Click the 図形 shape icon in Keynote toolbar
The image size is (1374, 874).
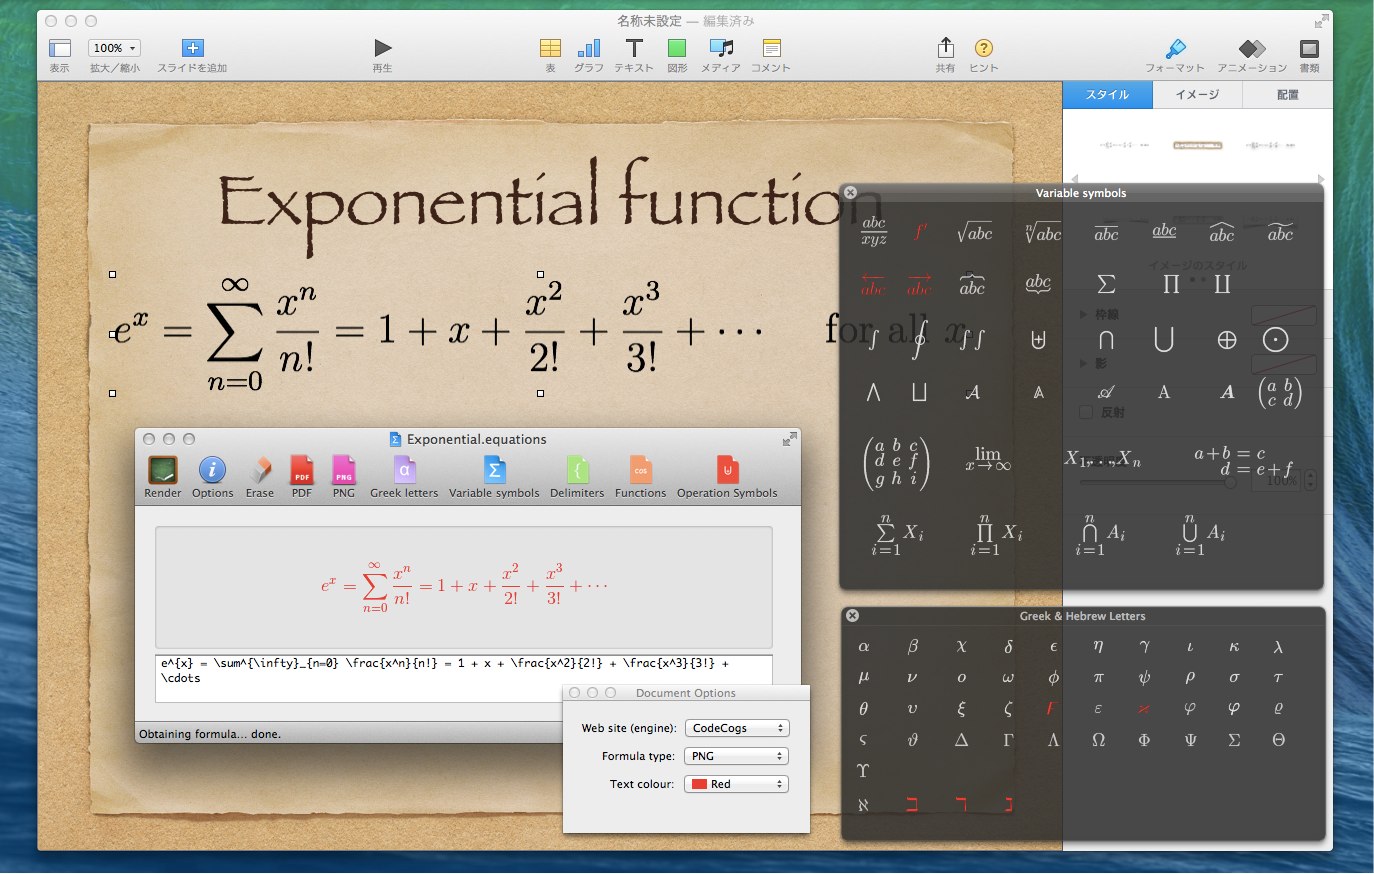click(x=677, y=49)
